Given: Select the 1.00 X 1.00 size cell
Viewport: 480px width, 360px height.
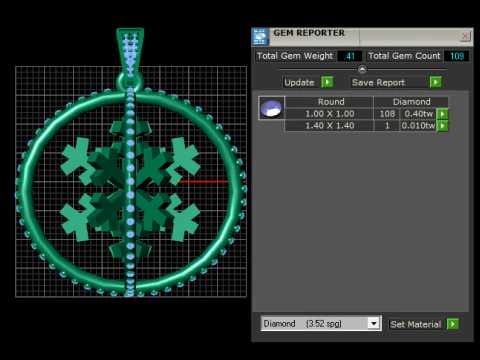Looking at the screenshot, I should coord(329,114).
